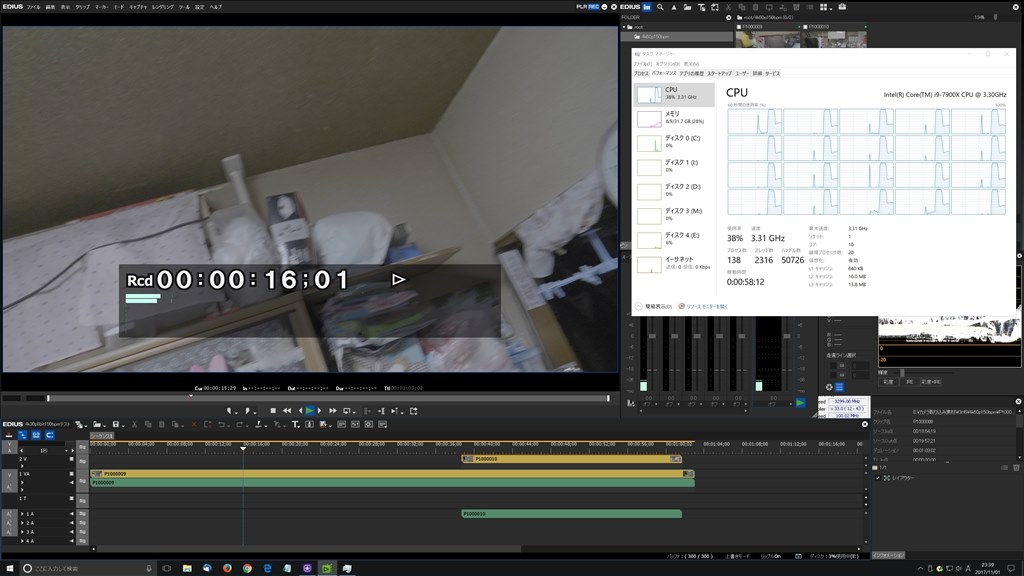The height and width of the screenshot is (576, 1024).
Task: Select Memory in Task Manager sidebar
Action: tap(674, 118)
